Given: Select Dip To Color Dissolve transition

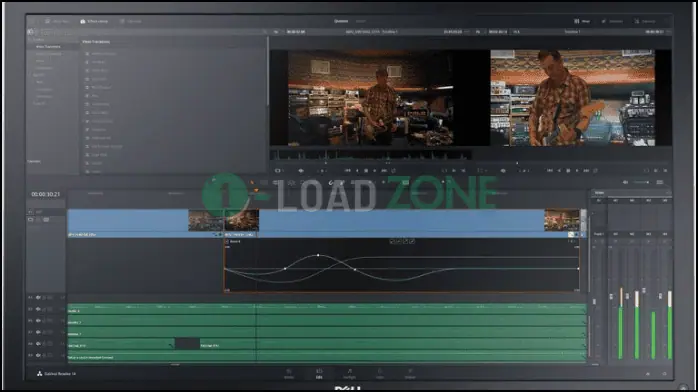Looking at the screenshot, I should (x=106, y=146).
